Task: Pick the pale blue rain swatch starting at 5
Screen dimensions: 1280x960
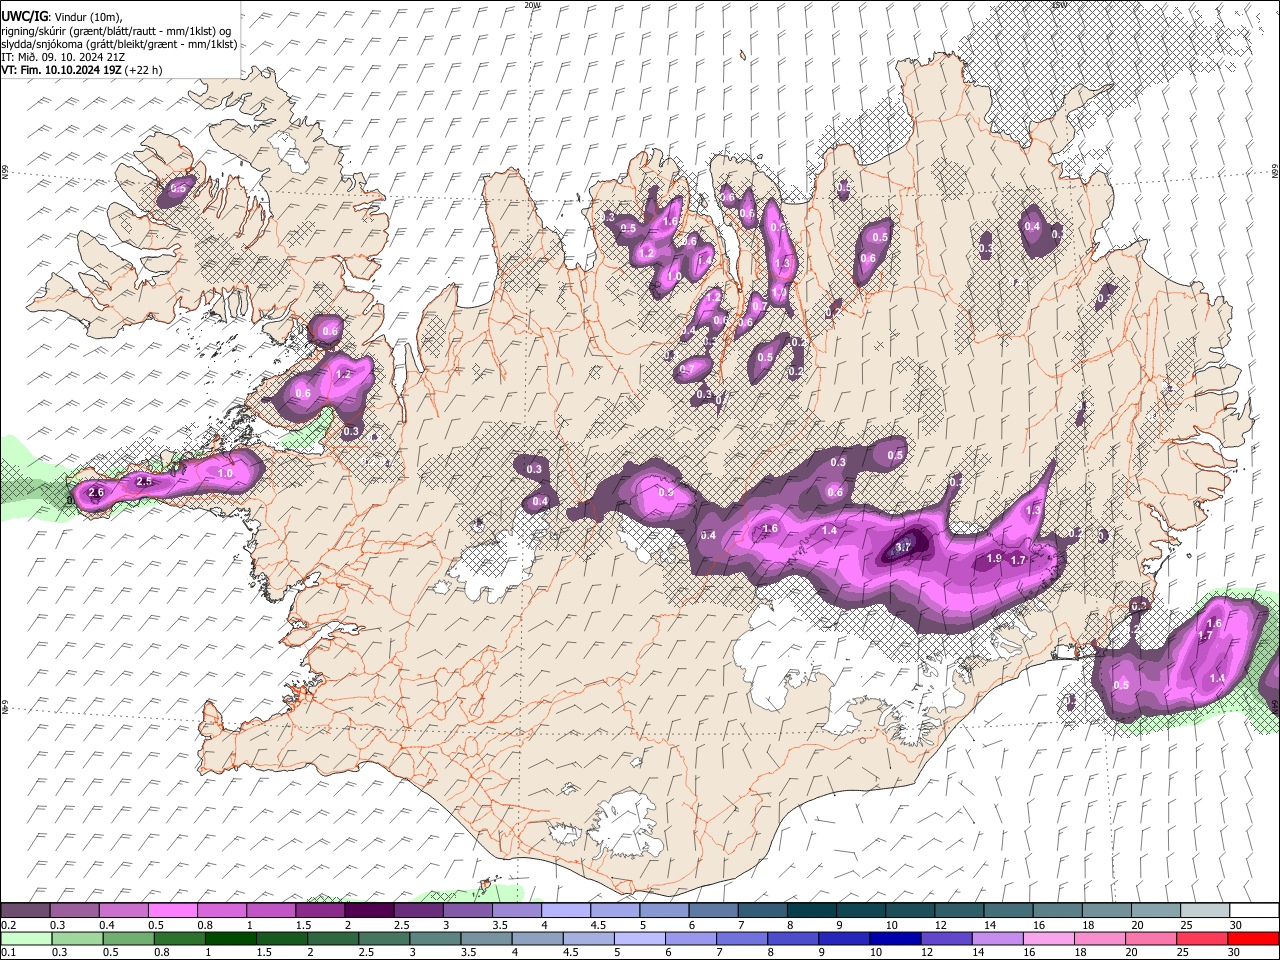Action: [x=639, y=938]
